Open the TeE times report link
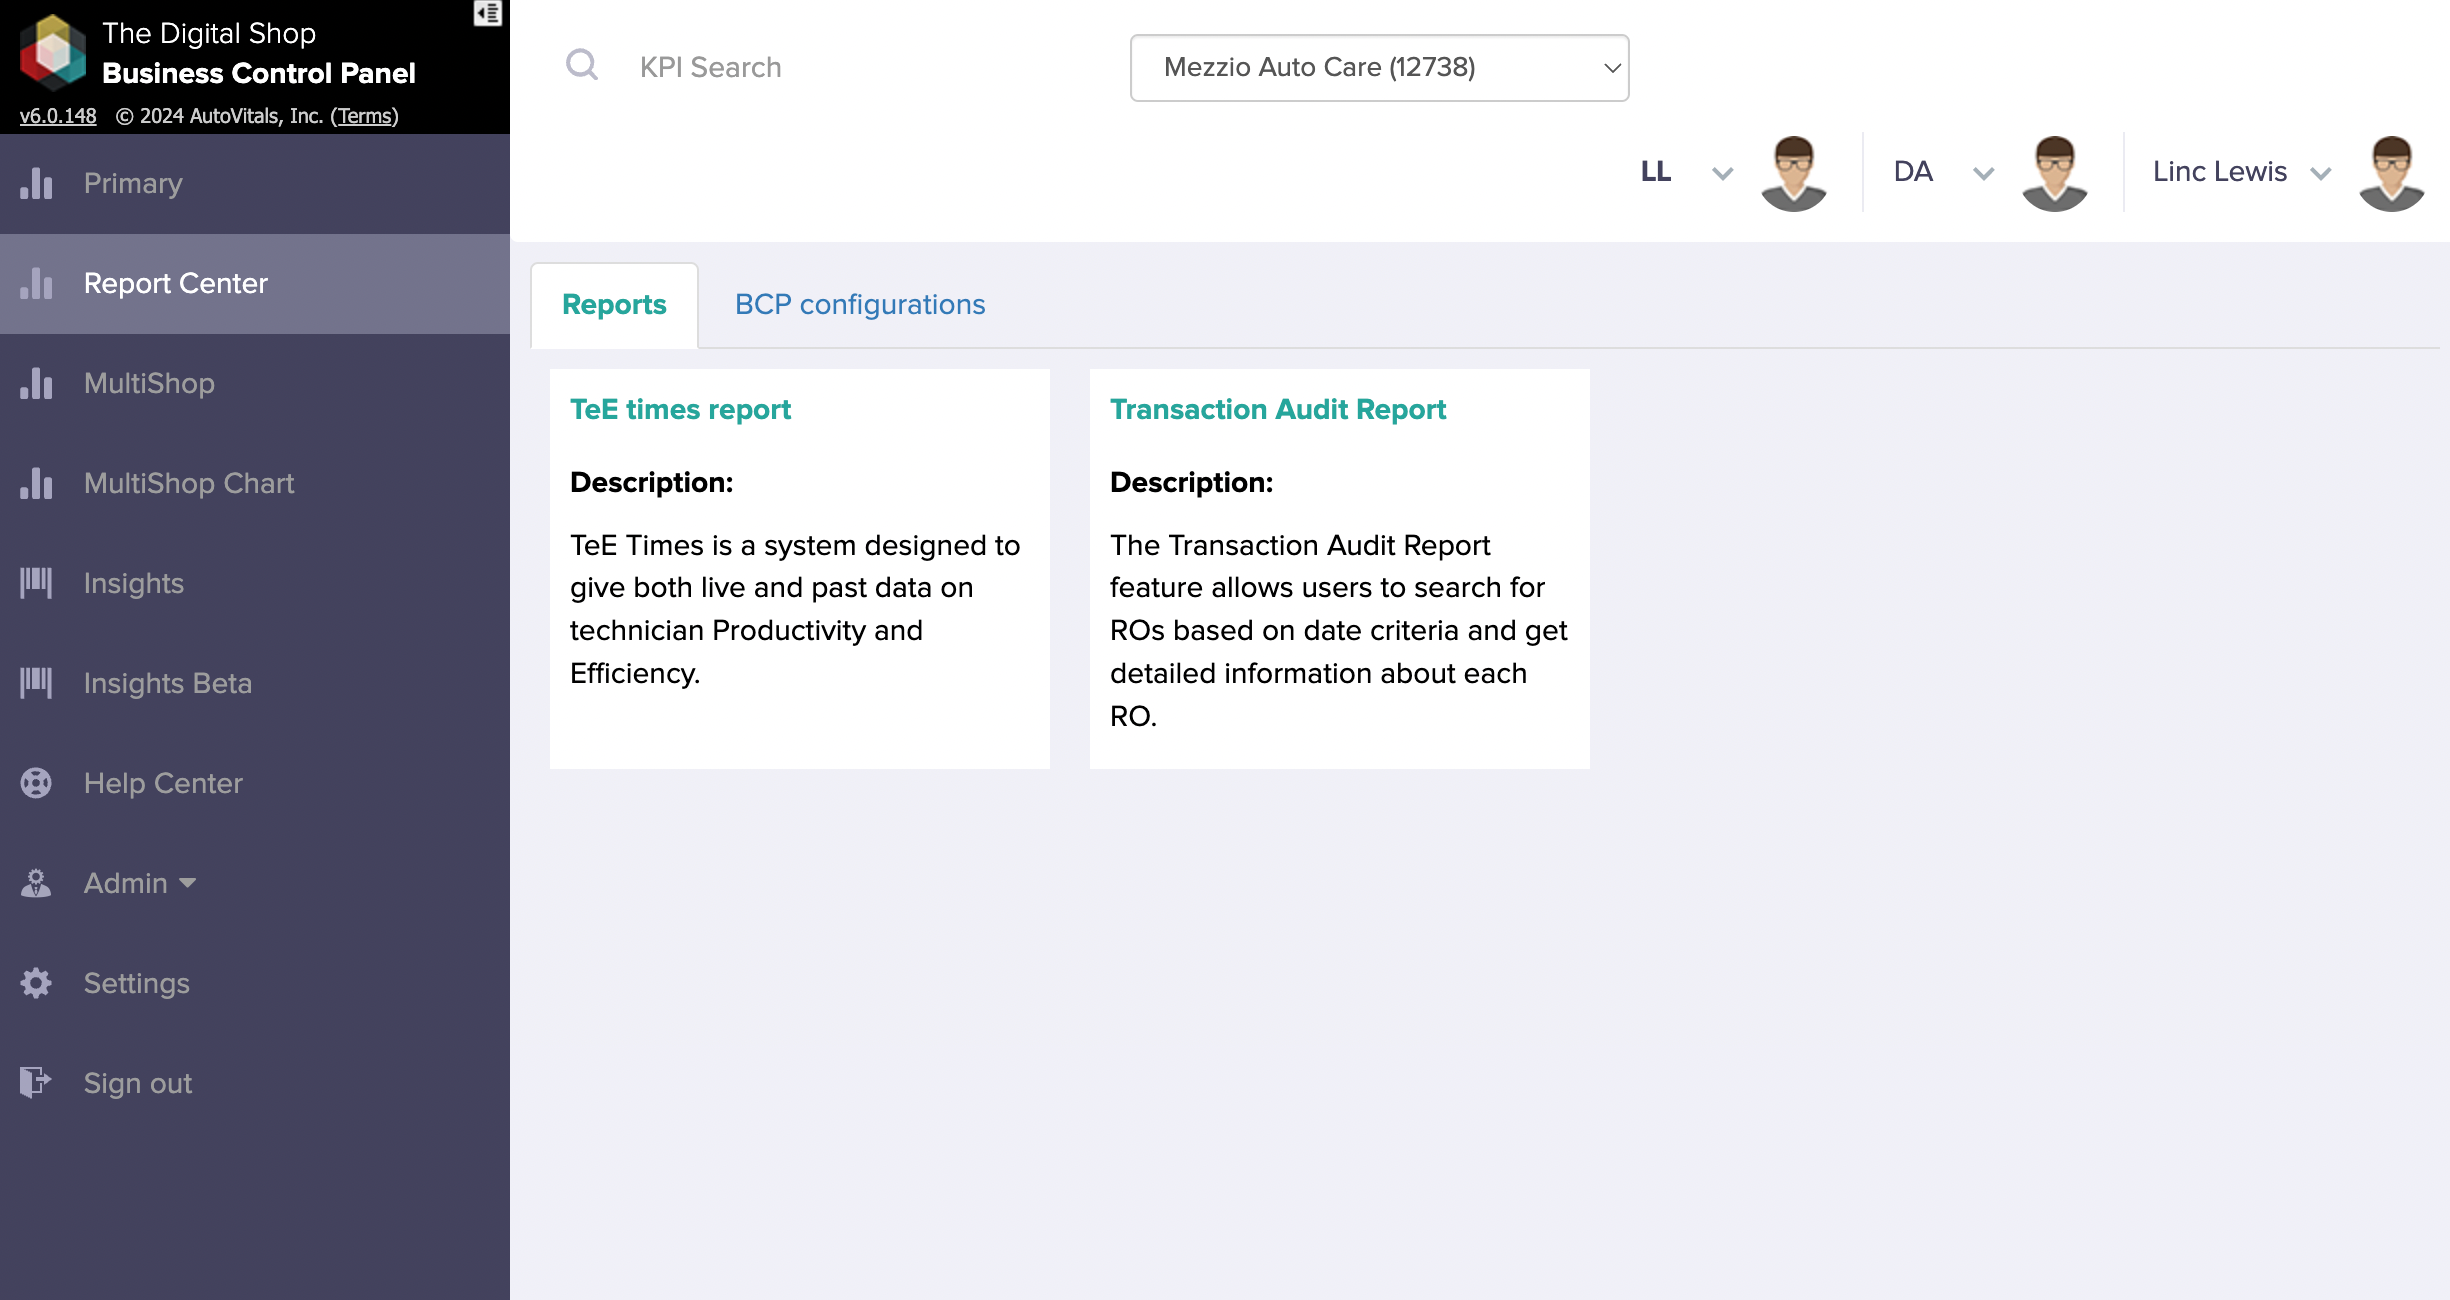The height and width of the screenshot is (1300, 2450). [x=680, y=410]
